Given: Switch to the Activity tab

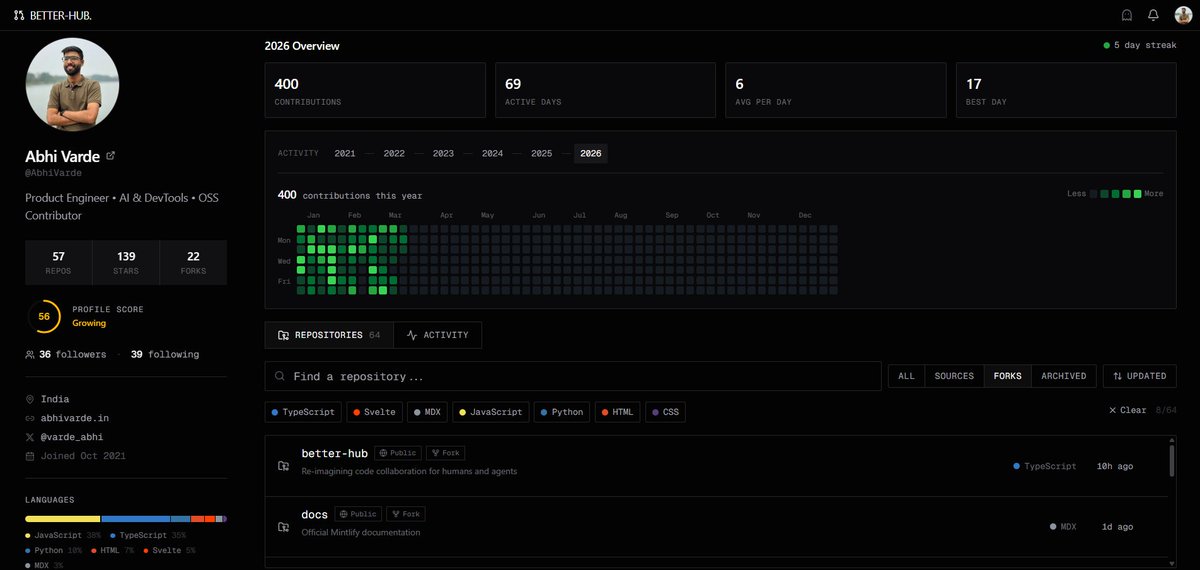Looking at the screenshot, I should 437,335.
